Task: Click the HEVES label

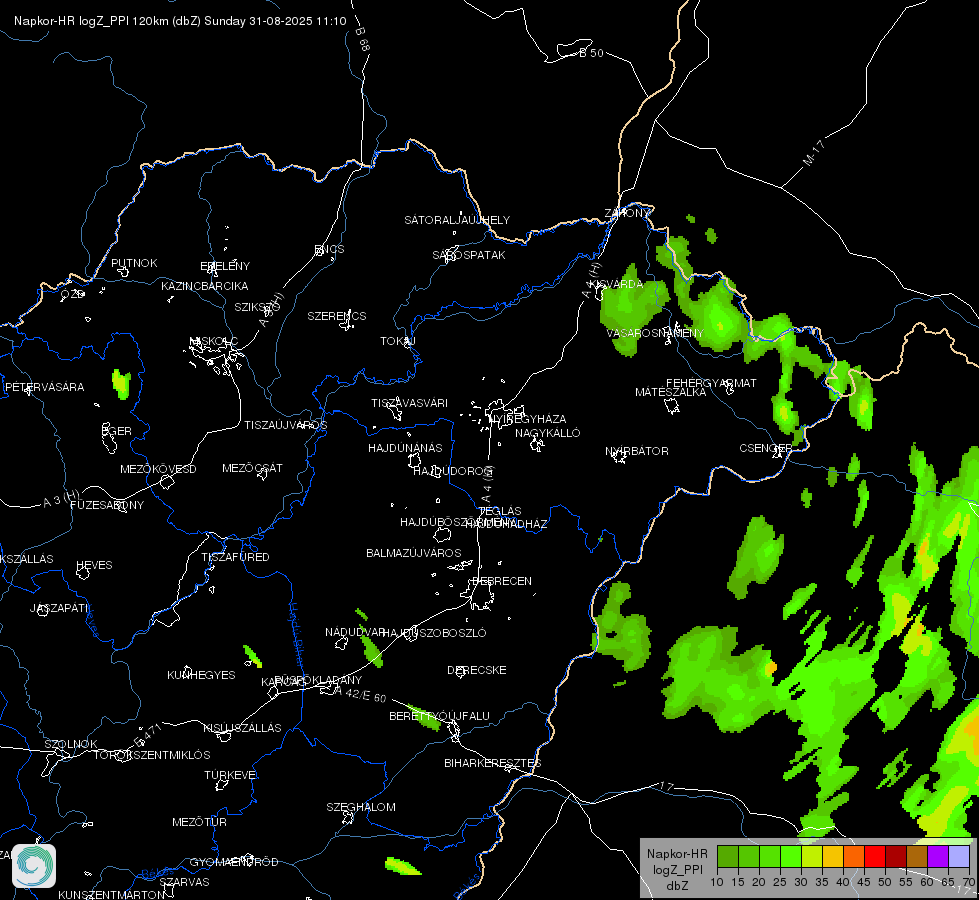Action: pos(94,565)
